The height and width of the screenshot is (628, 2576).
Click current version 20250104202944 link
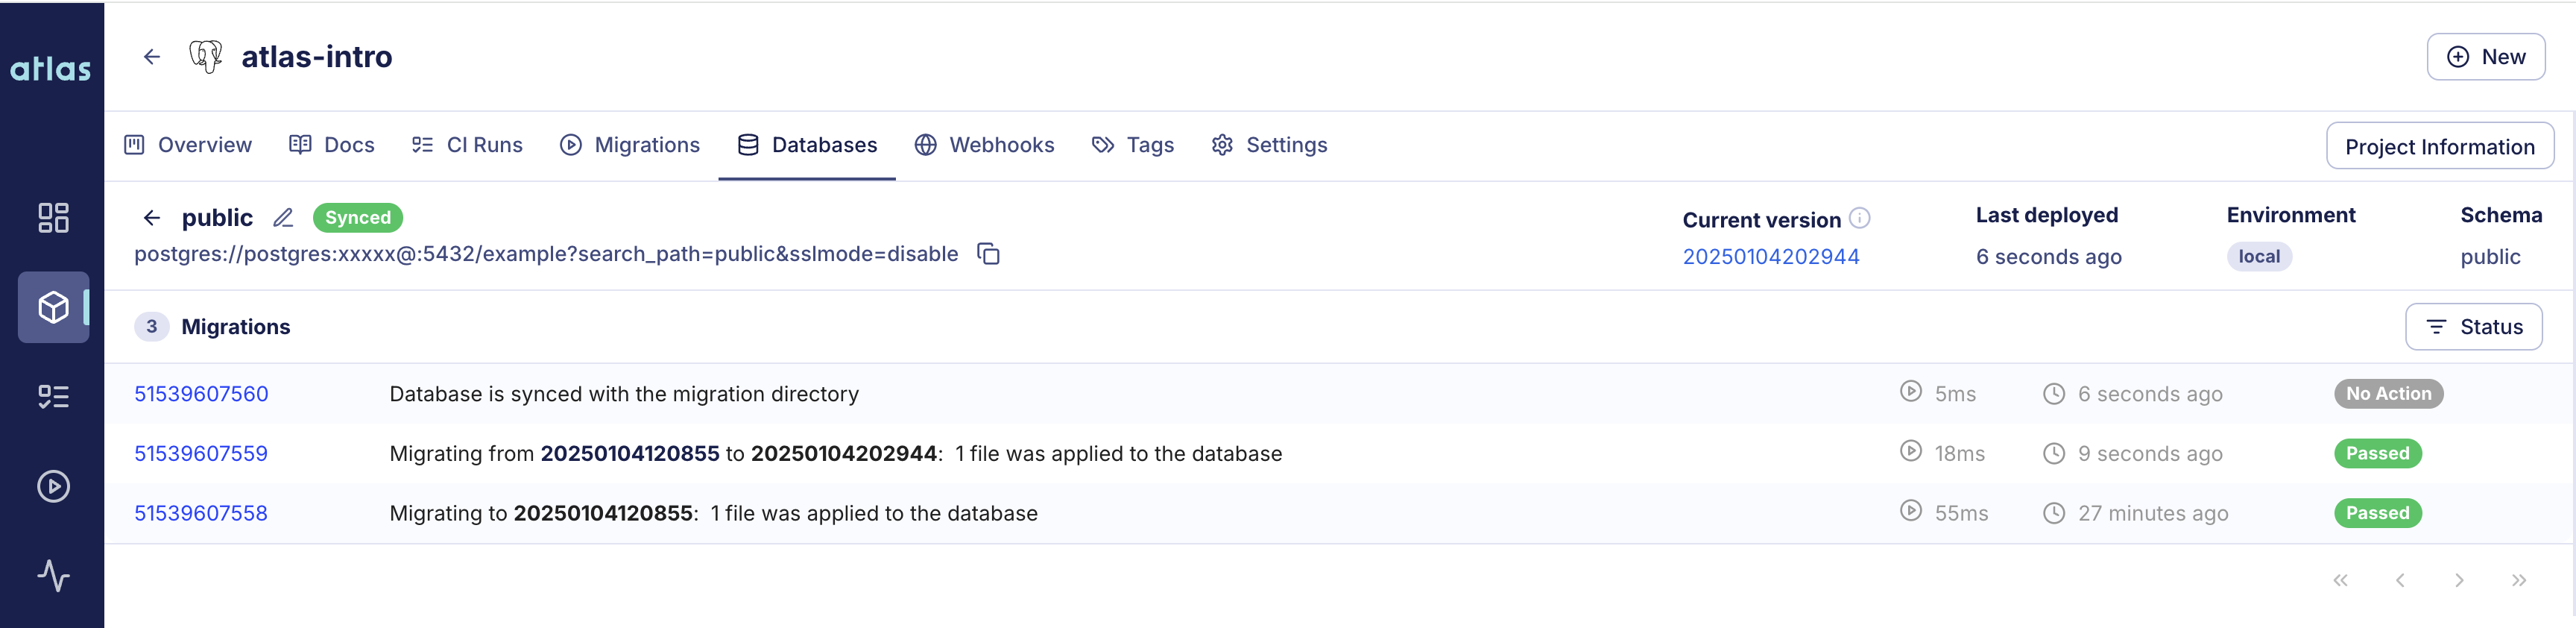pyautogui.click(x=1770, y=257)
